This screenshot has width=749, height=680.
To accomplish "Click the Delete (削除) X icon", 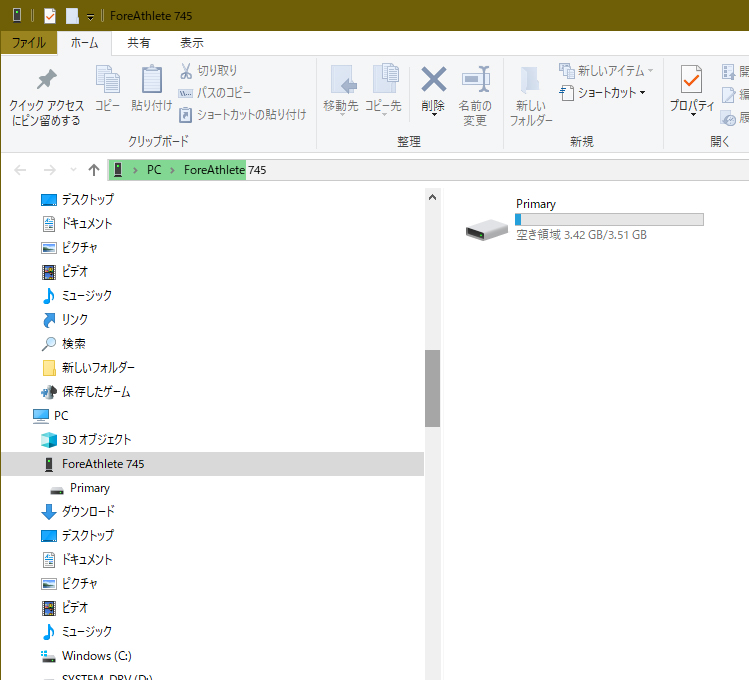I will [433, 79].
